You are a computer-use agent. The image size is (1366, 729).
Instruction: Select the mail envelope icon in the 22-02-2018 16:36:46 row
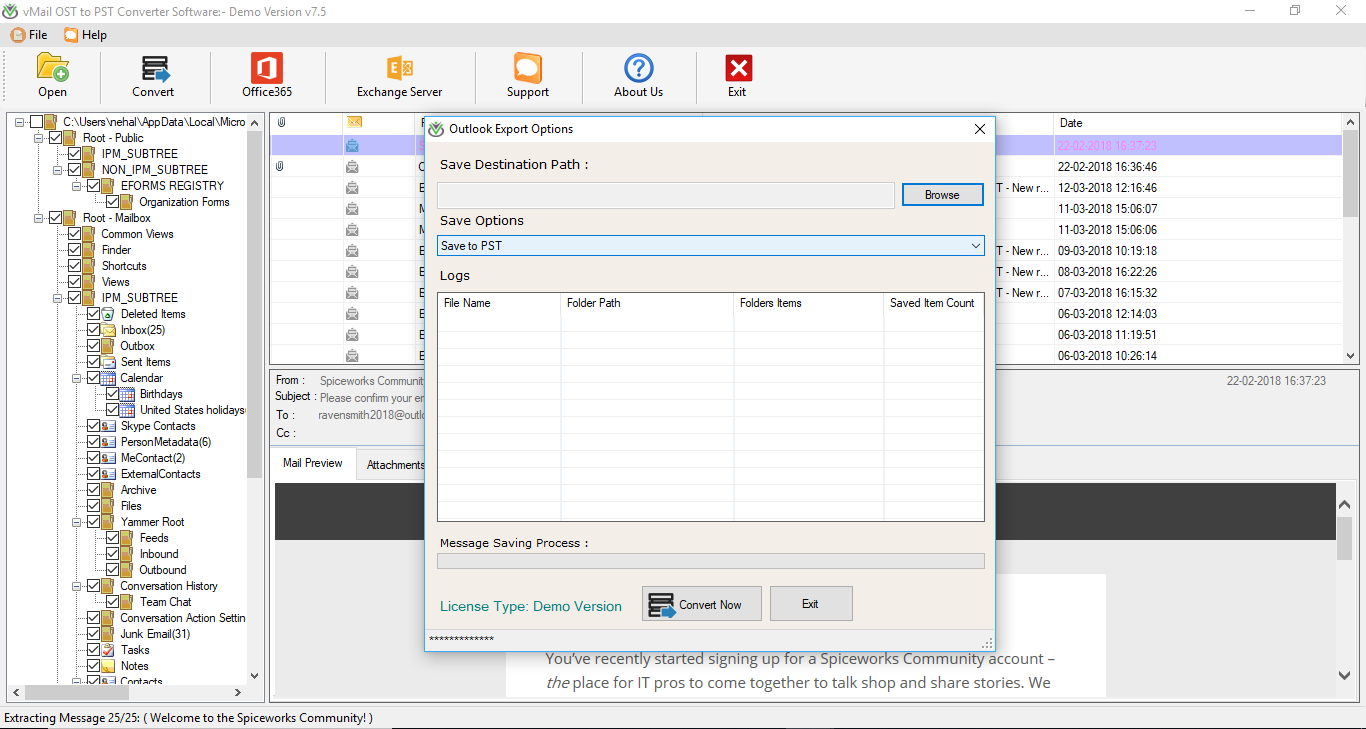pos(352,167)
